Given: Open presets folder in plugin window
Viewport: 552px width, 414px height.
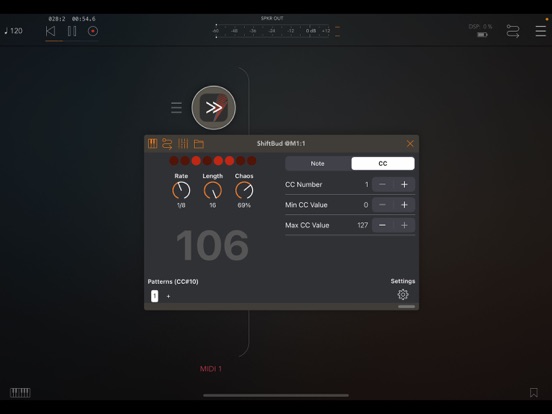Looking at the screenshot, I should coord(199,144).
